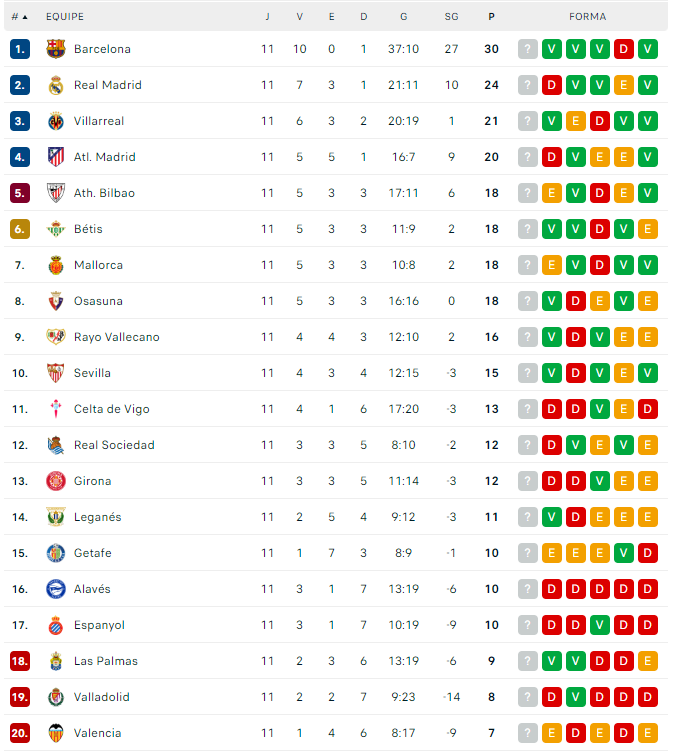675x756 pixels.
Task: Click Getafe's green V form badge
Action: pyautogui.click(x=623, y=553)
